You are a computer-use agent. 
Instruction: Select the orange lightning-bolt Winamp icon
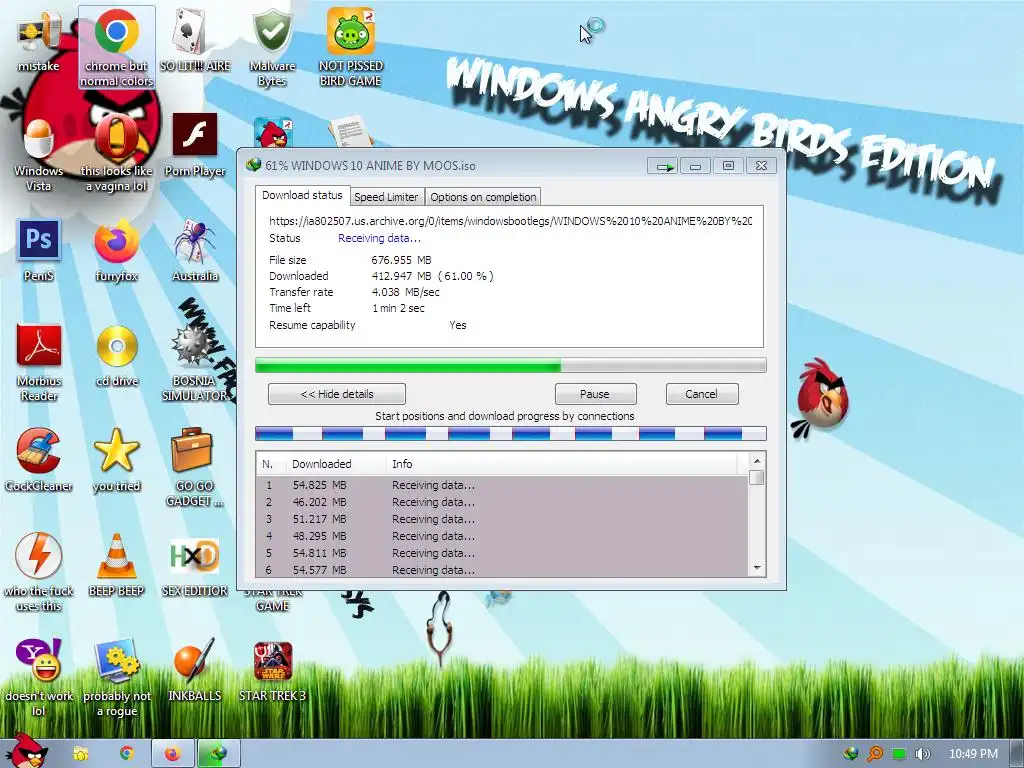[x=39, y=572]
